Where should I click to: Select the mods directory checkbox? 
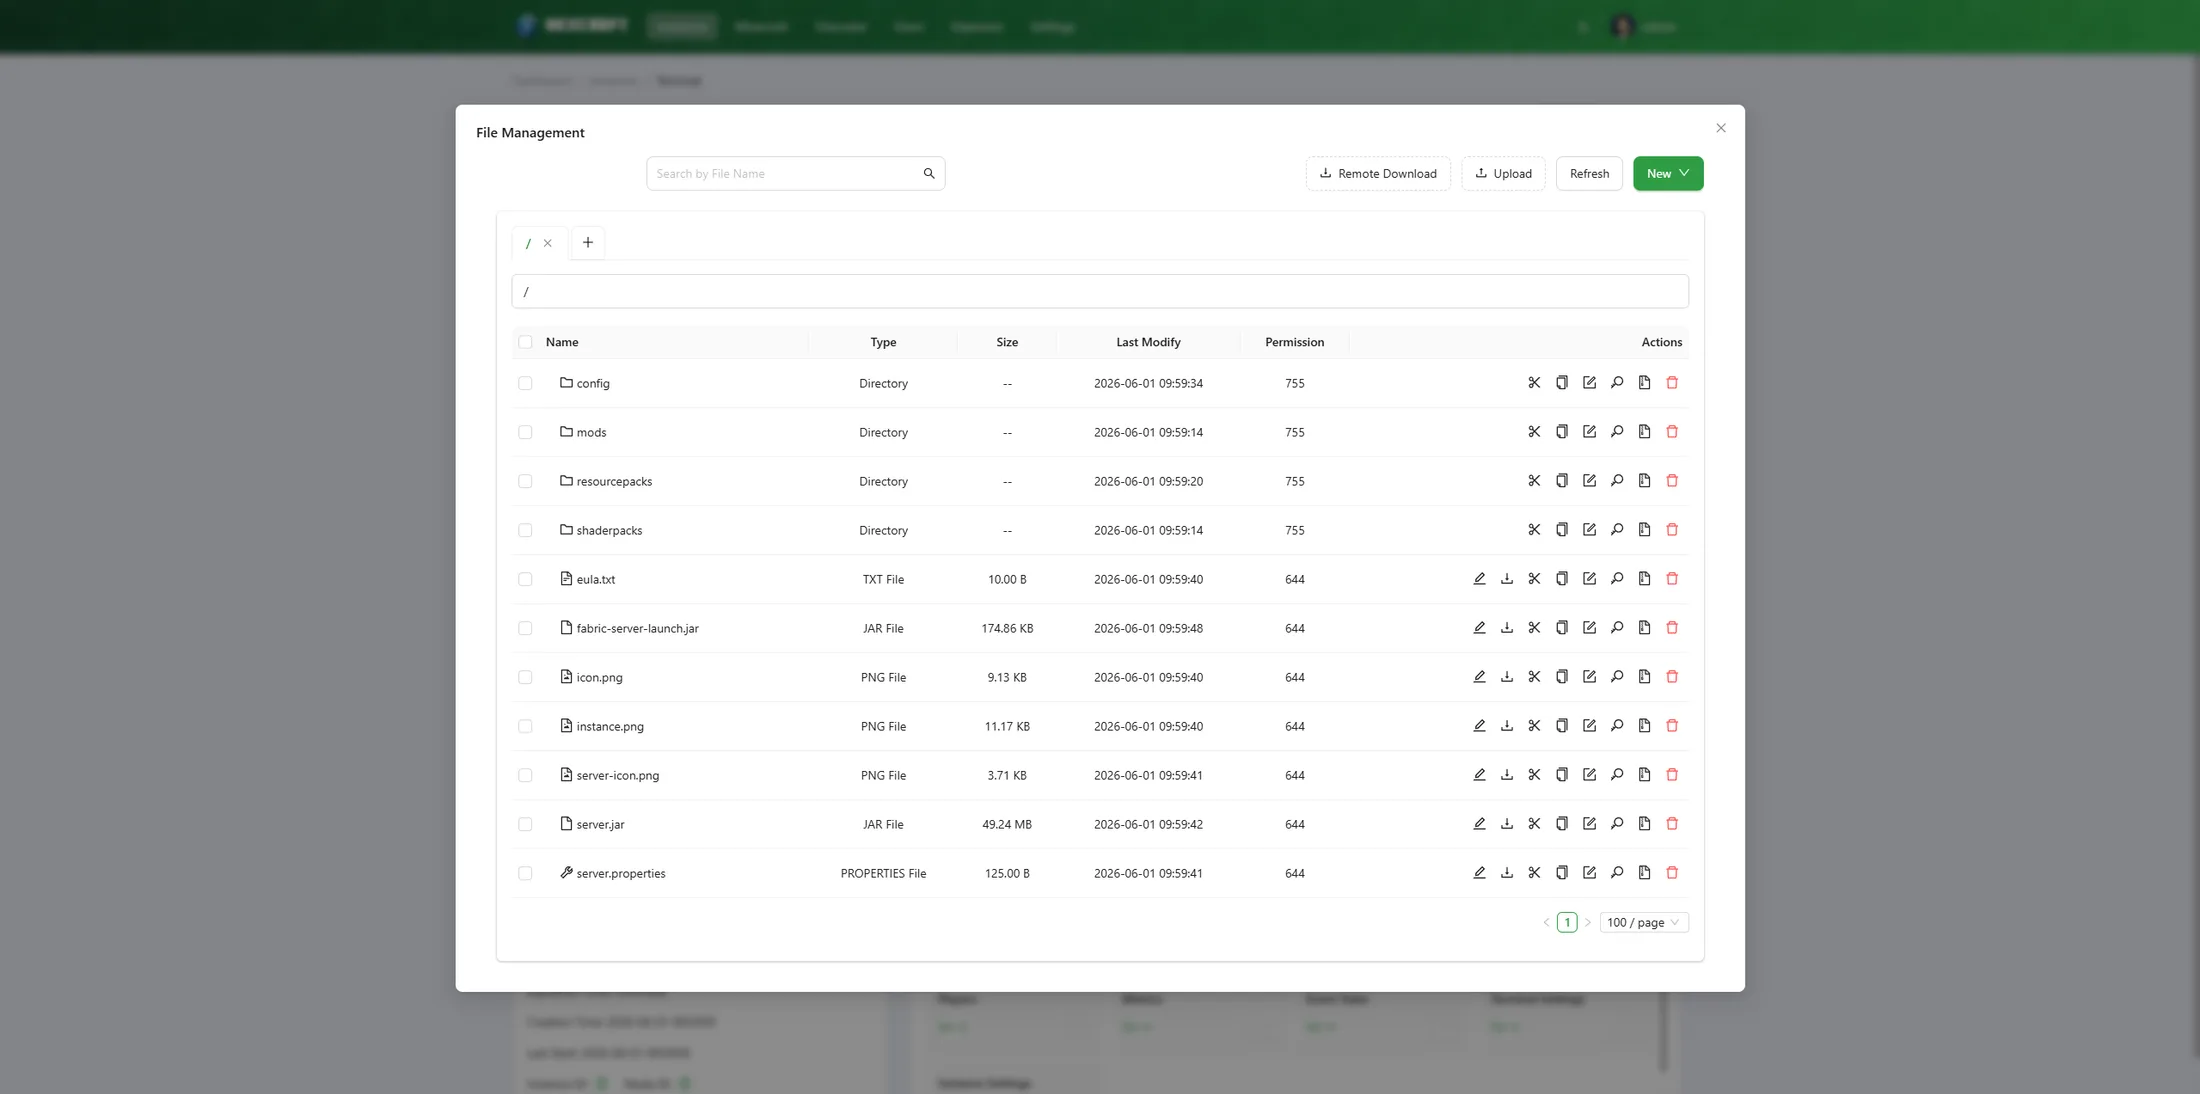525,432
